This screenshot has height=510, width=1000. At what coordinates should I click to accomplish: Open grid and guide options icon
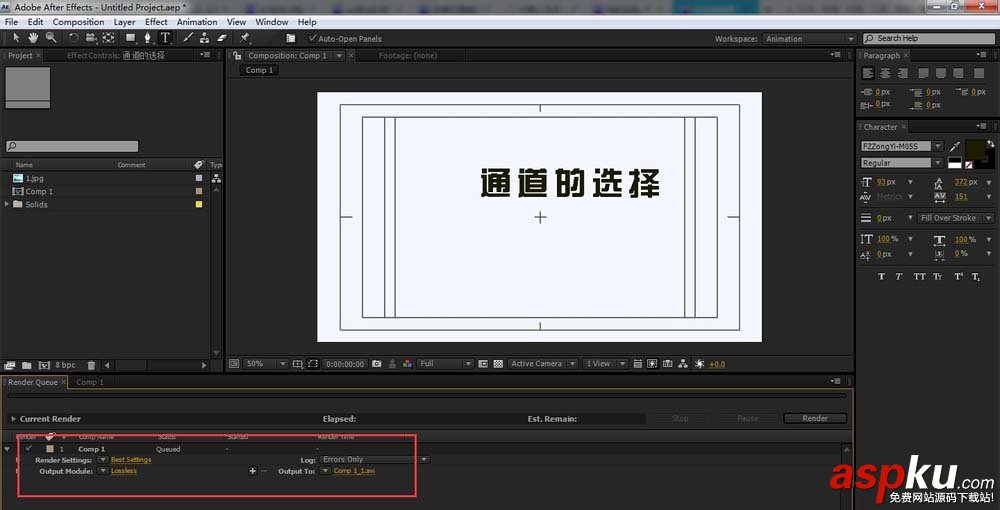(x=298, y=363)
